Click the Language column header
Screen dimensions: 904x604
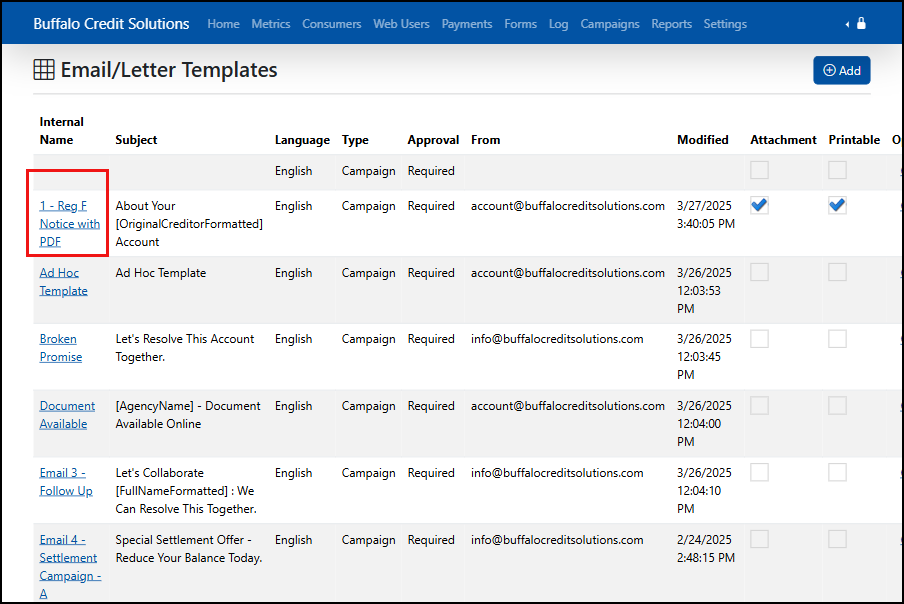point(302,140)
